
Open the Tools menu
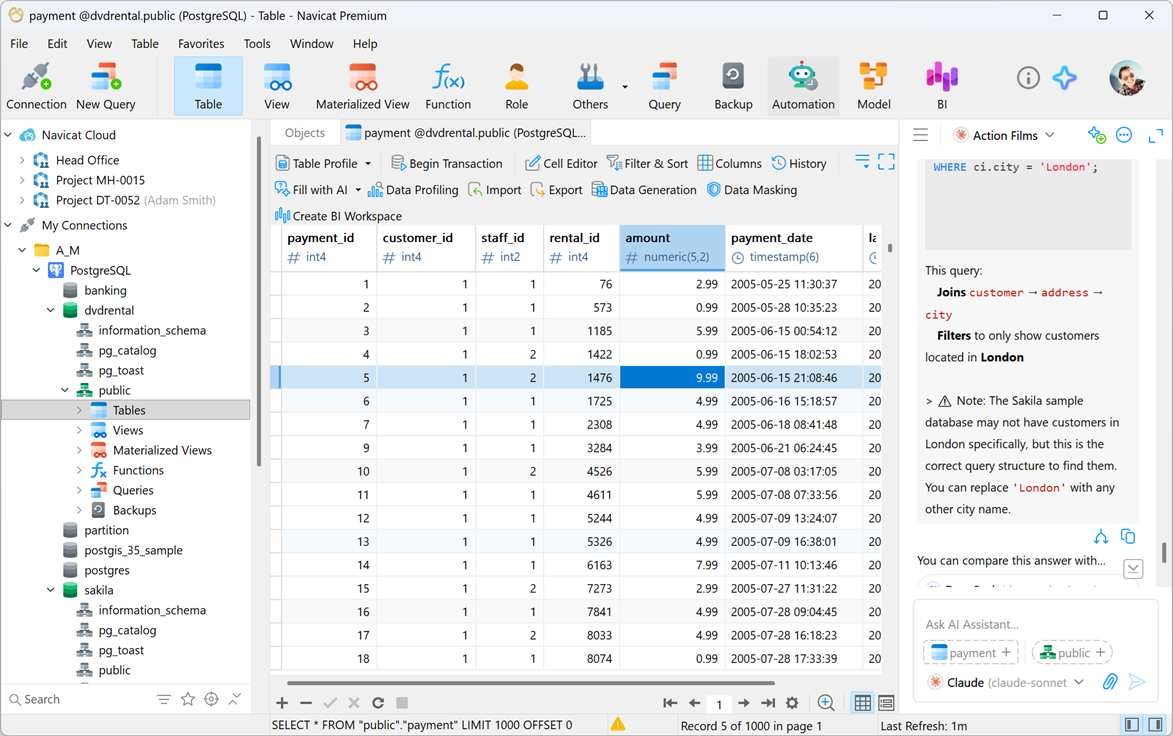pos(257,43)
